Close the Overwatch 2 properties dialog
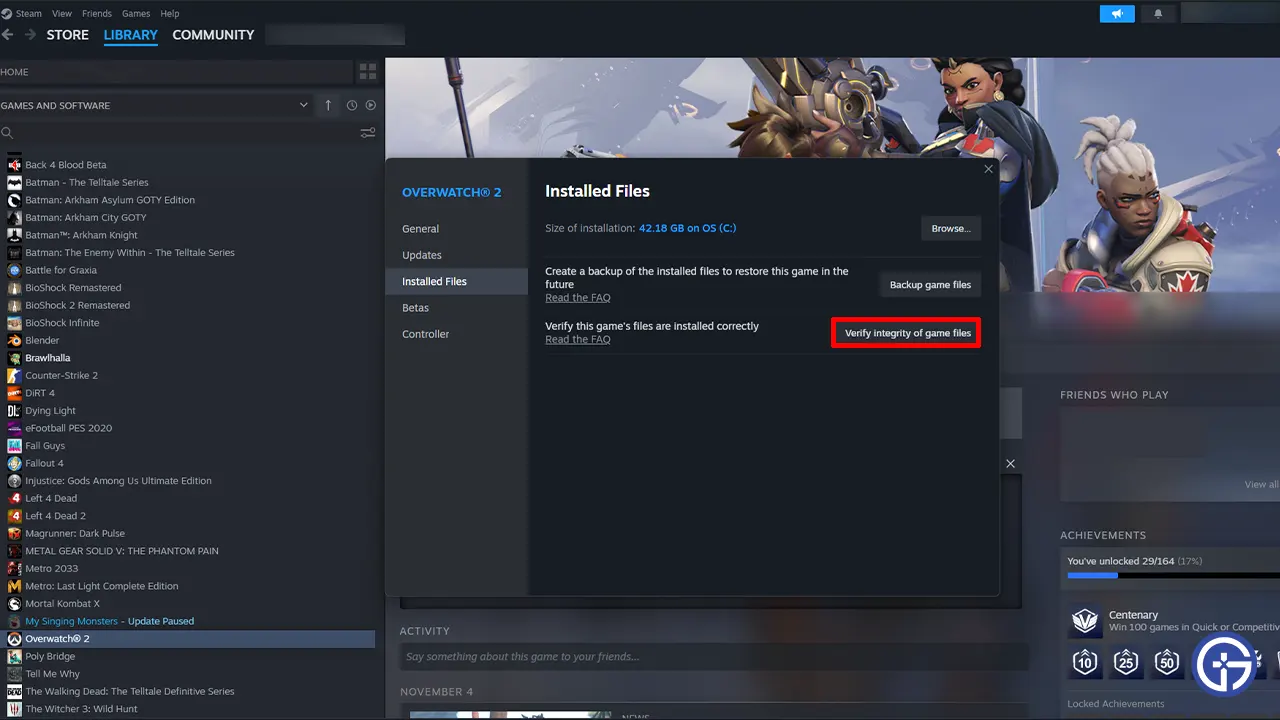 point(988,169)
